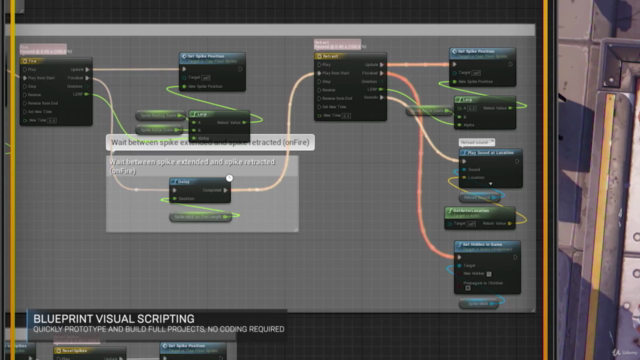This screenshot has height=360, width=640.
Task: Click the Update output pin on Retract node
Action: 382,65
